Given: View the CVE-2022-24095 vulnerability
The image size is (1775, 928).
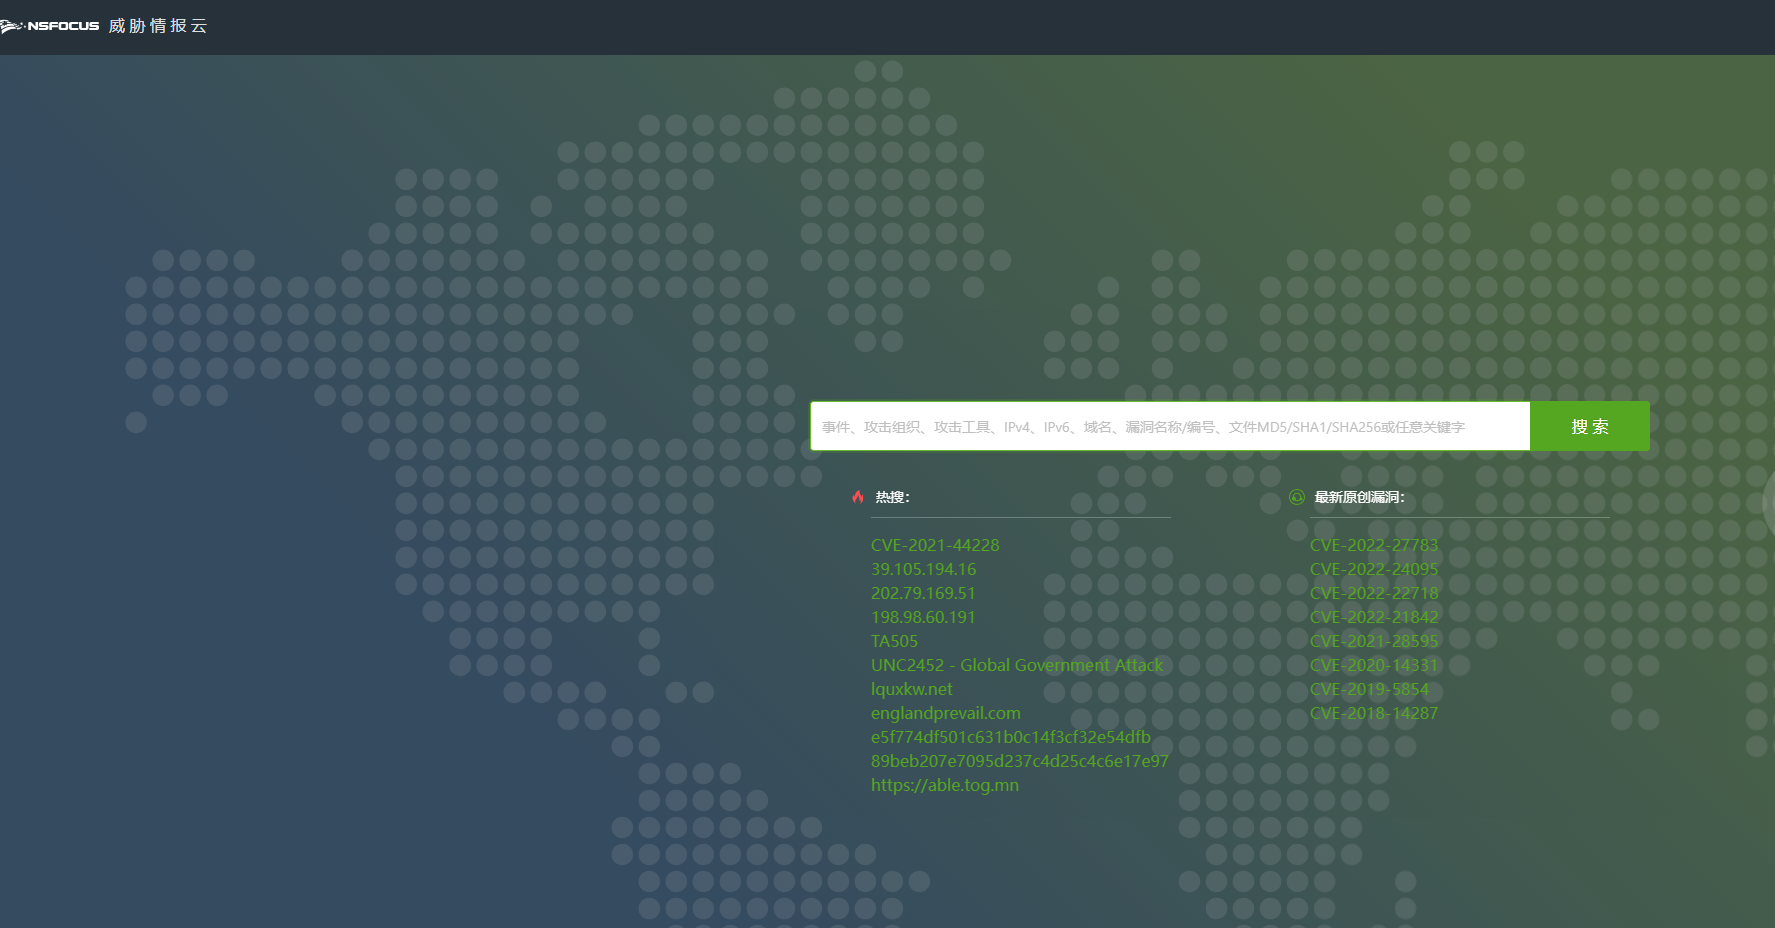Looking at the screenshot, I should (1373, 569).
